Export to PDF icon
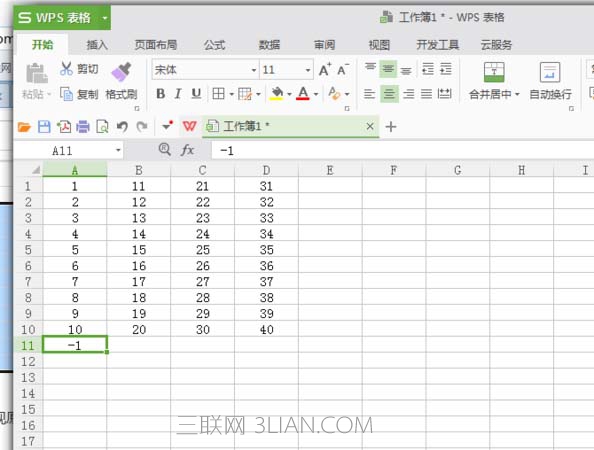Image resolution: width=594 pixels, height=450 pixels. pos(64,127)
